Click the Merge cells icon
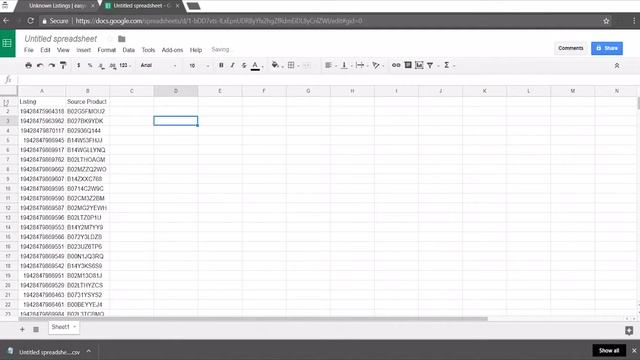640x360 pixels. tap(307, 65)
